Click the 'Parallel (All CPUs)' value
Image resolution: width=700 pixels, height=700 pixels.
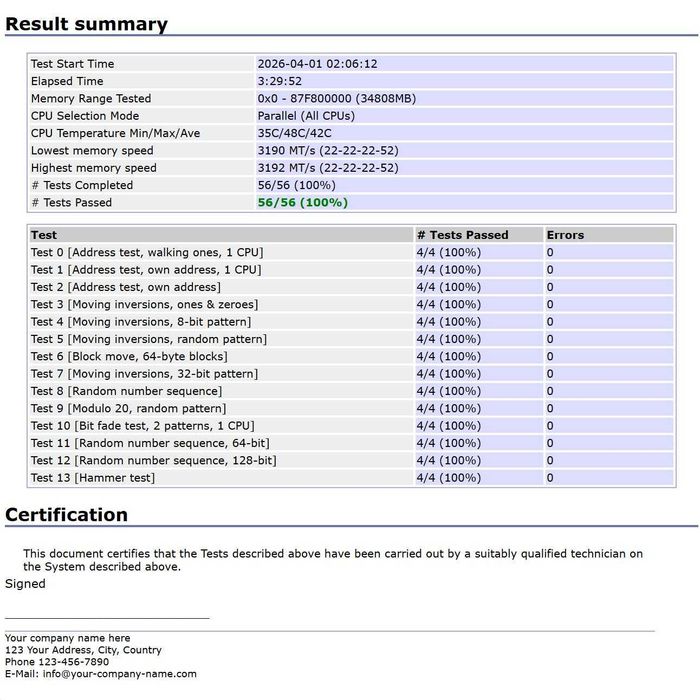pos(306,116)
